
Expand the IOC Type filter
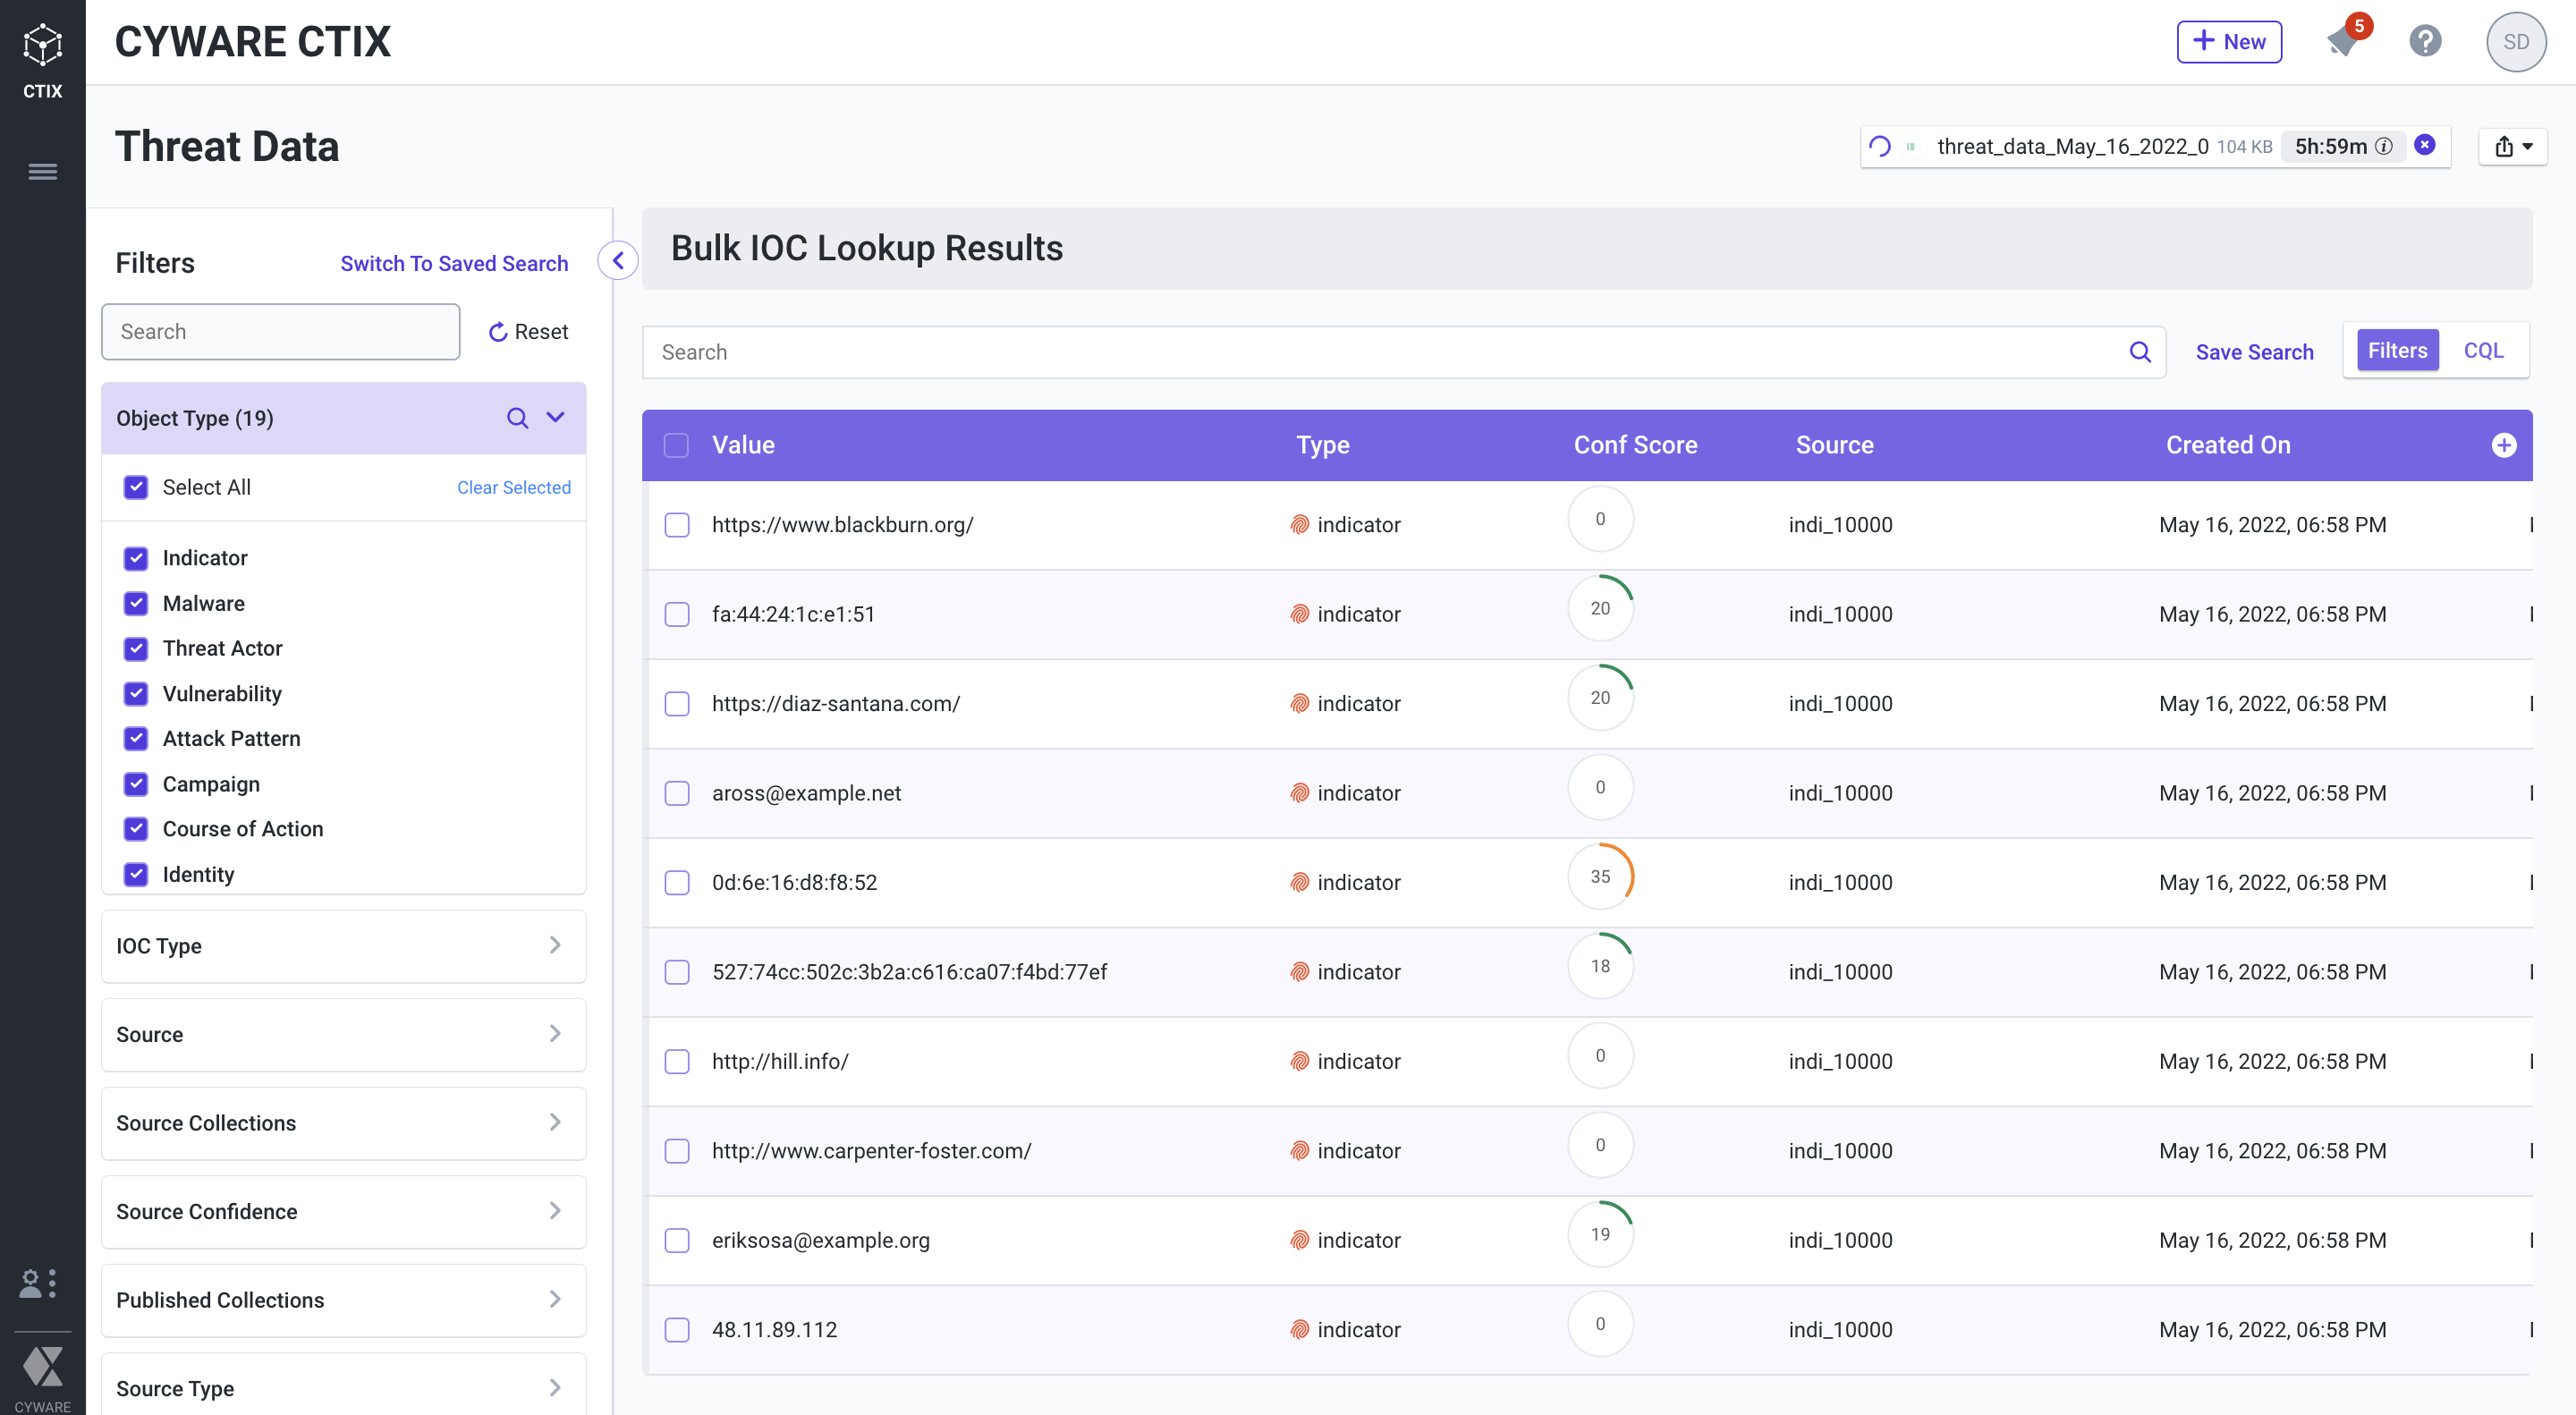click(343, 946)
